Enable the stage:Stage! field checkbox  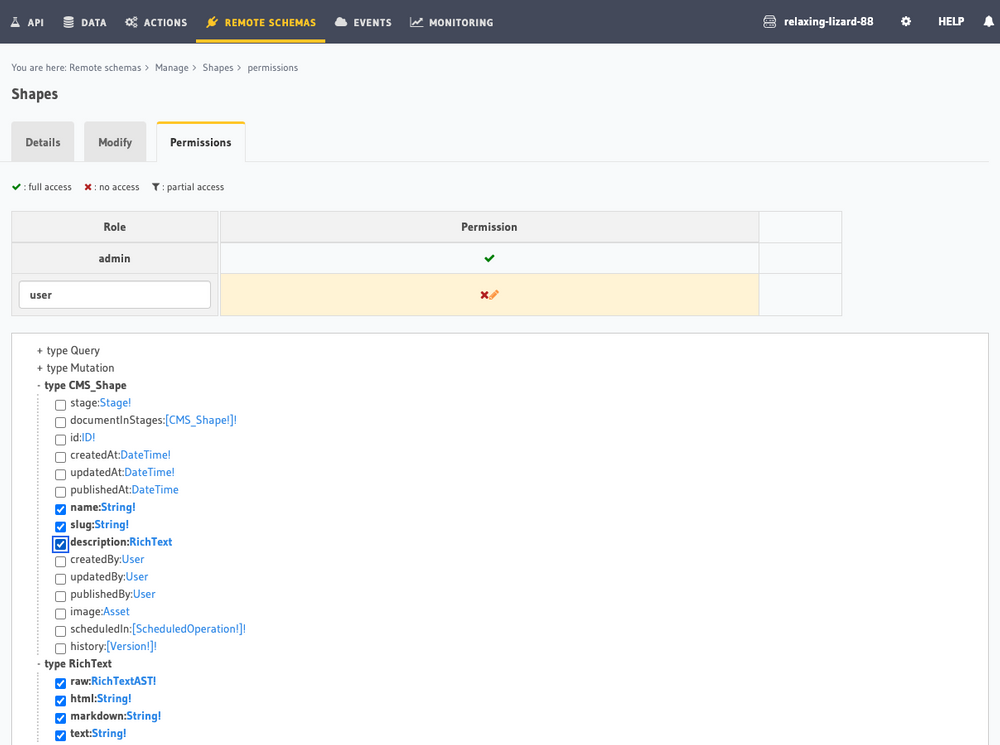[x=60, y=404]
